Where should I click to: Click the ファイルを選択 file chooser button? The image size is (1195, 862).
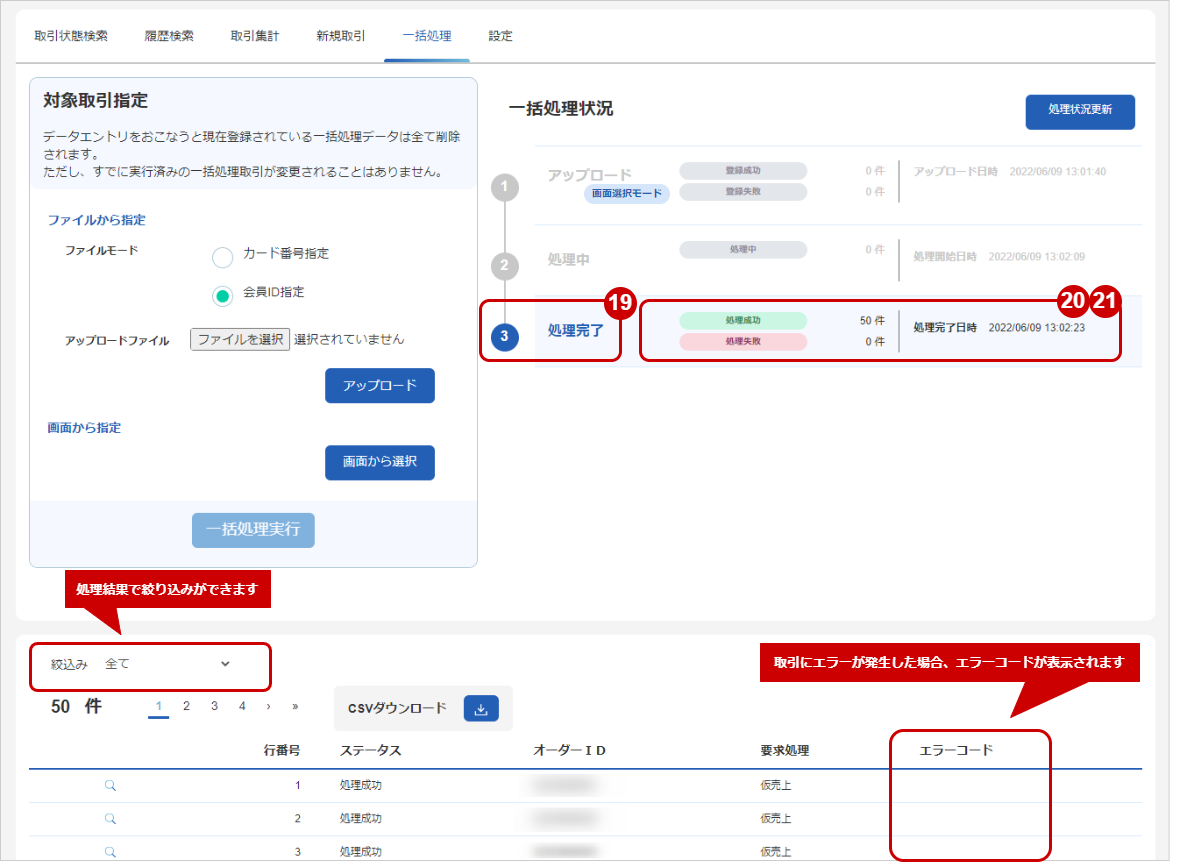pos(240,339)
